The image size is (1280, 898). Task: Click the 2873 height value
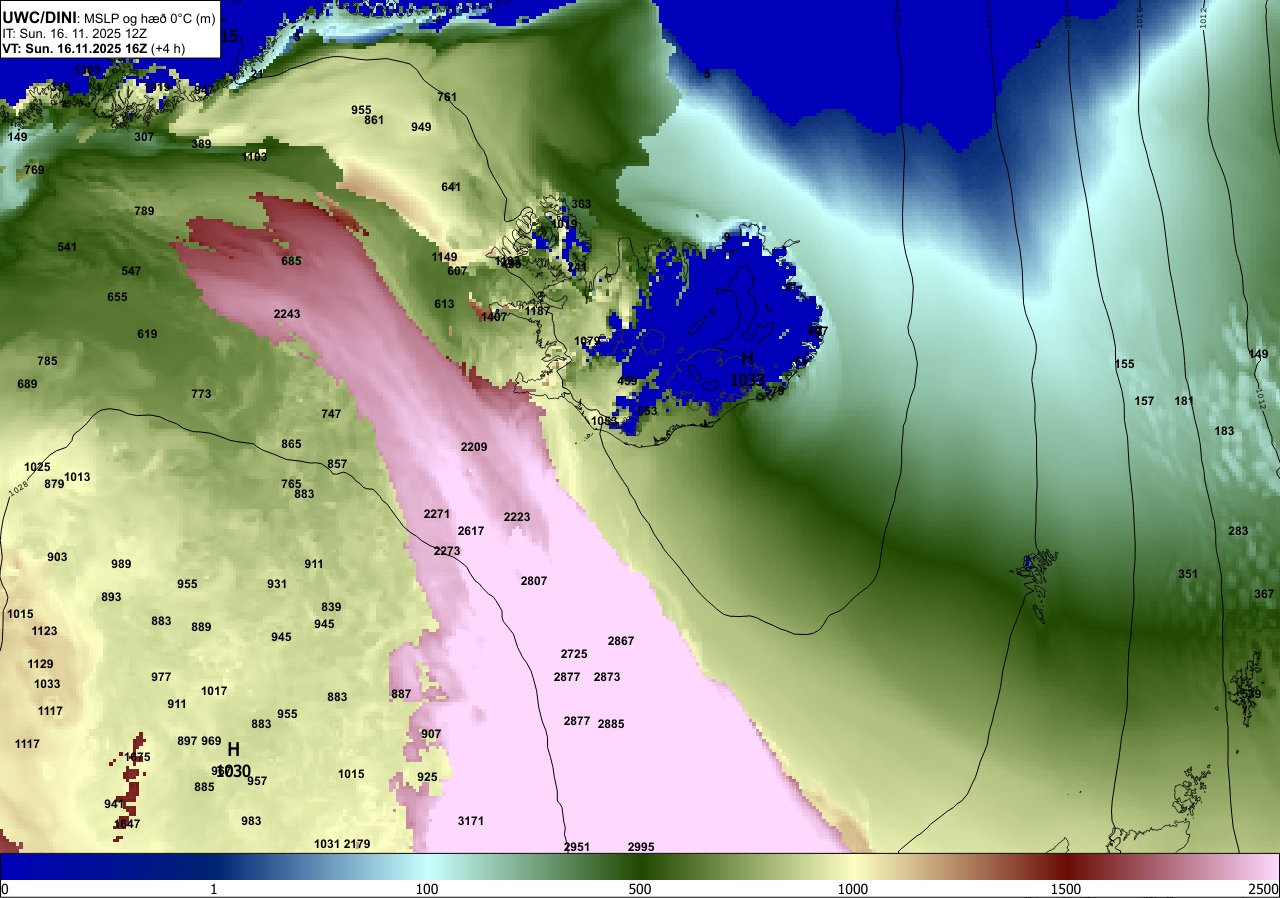(607, 677)
